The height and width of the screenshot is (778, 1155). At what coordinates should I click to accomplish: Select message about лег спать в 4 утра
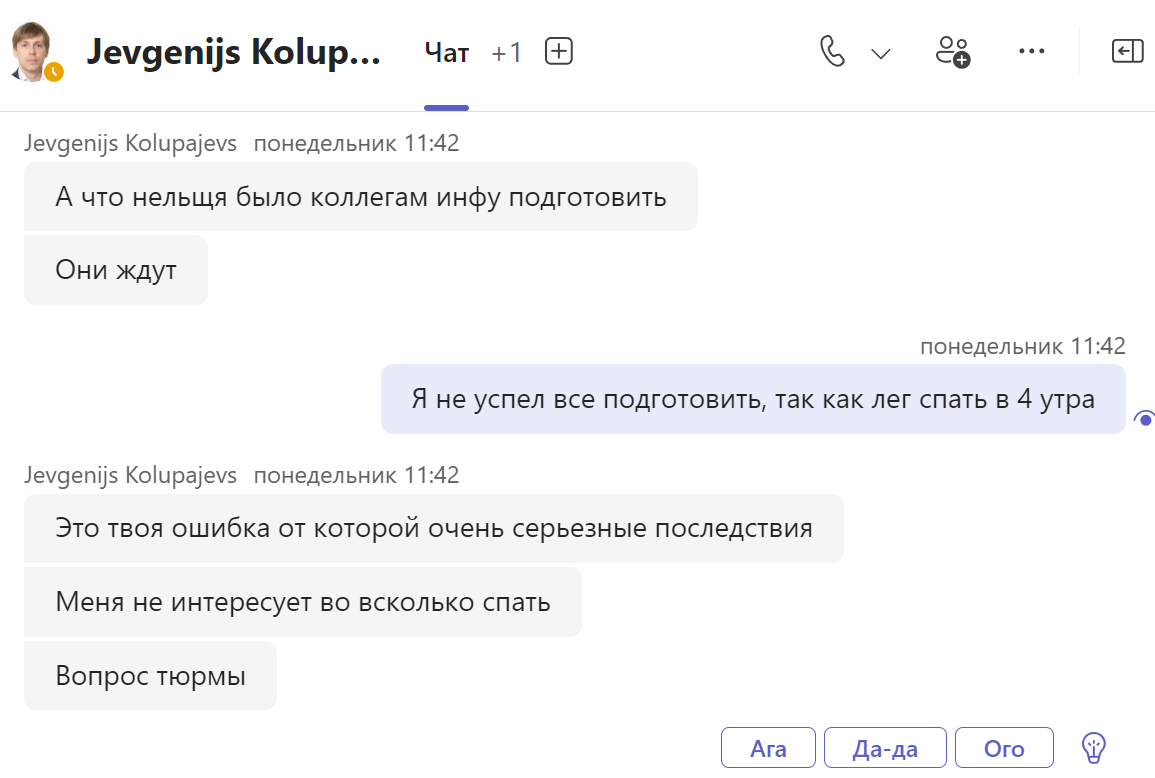[x=753, y=399]
